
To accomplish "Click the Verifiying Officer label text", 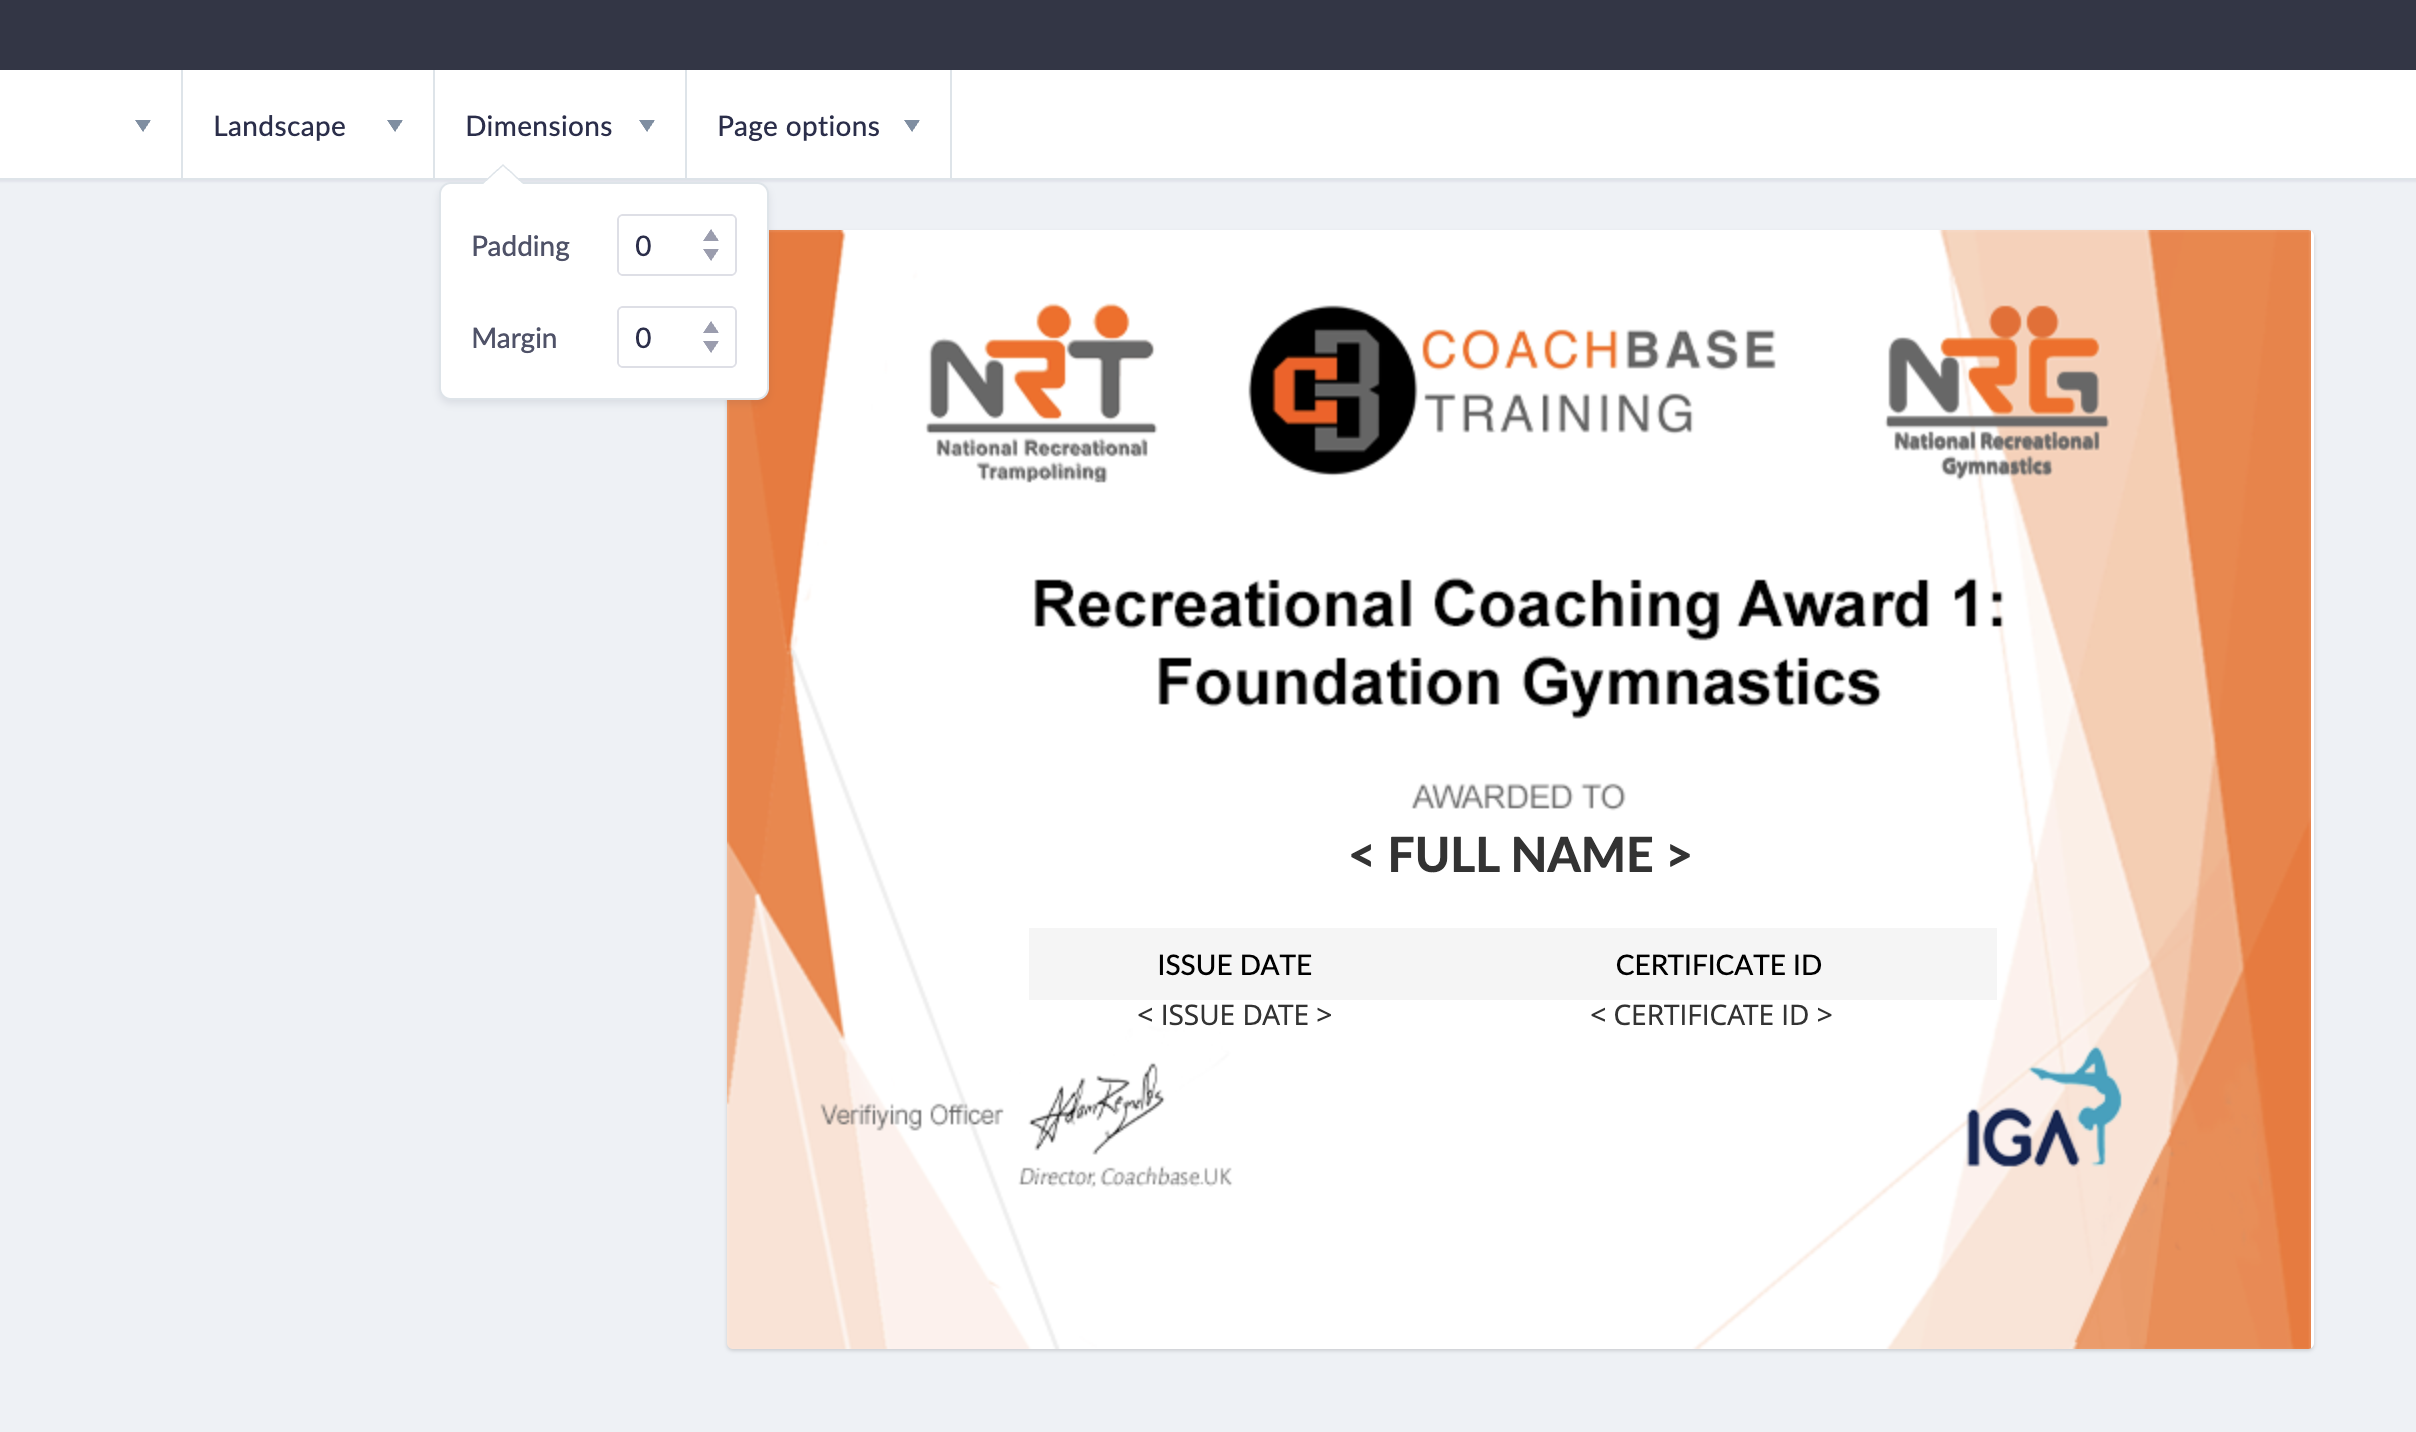I will point(911,1116).
